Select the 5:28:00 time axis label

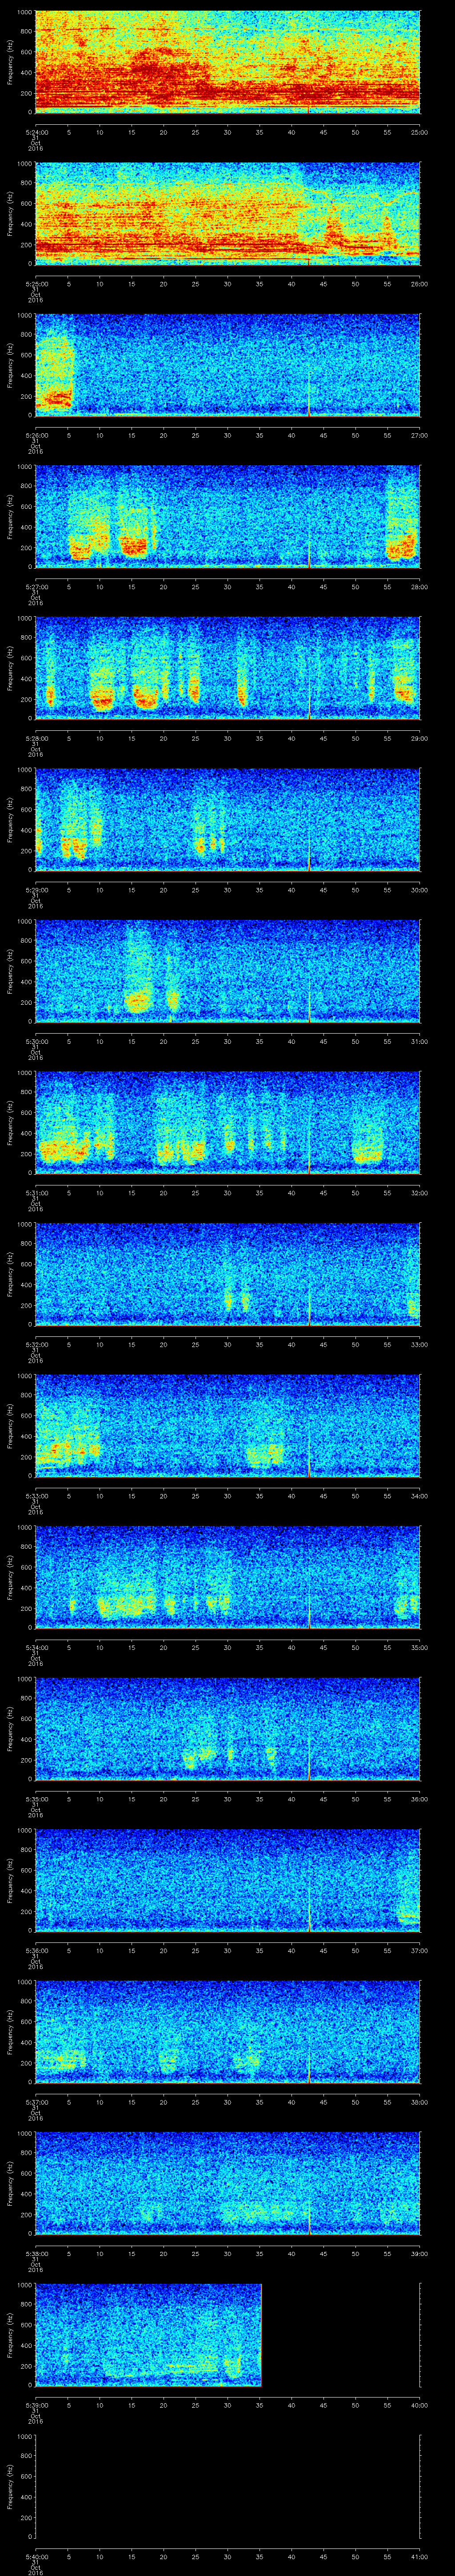[36, 738]
